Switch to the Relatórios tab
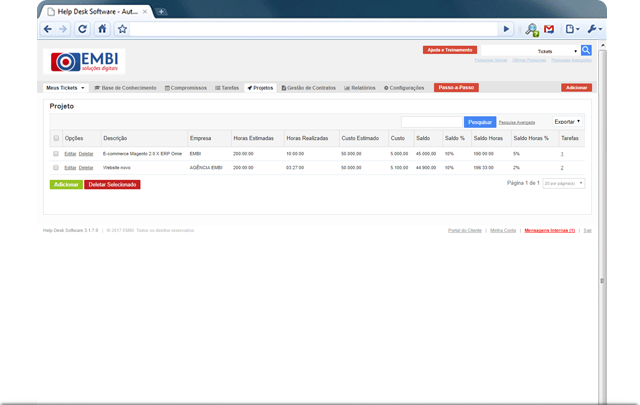The height and width of the screenshot is (405, 640). pyautogui.click(x=360, y=88)
